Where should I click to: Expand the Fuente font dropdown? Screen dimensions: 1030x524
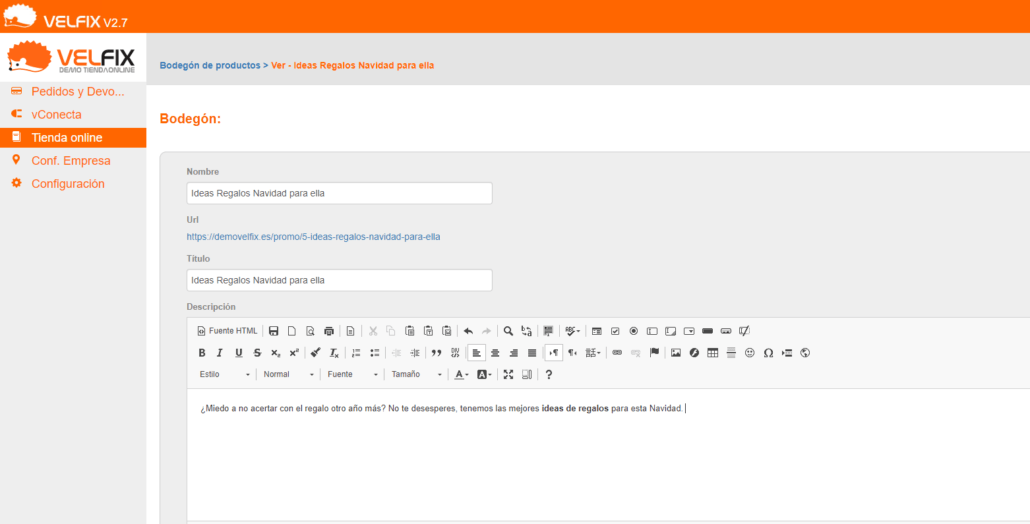click(353, 375)
